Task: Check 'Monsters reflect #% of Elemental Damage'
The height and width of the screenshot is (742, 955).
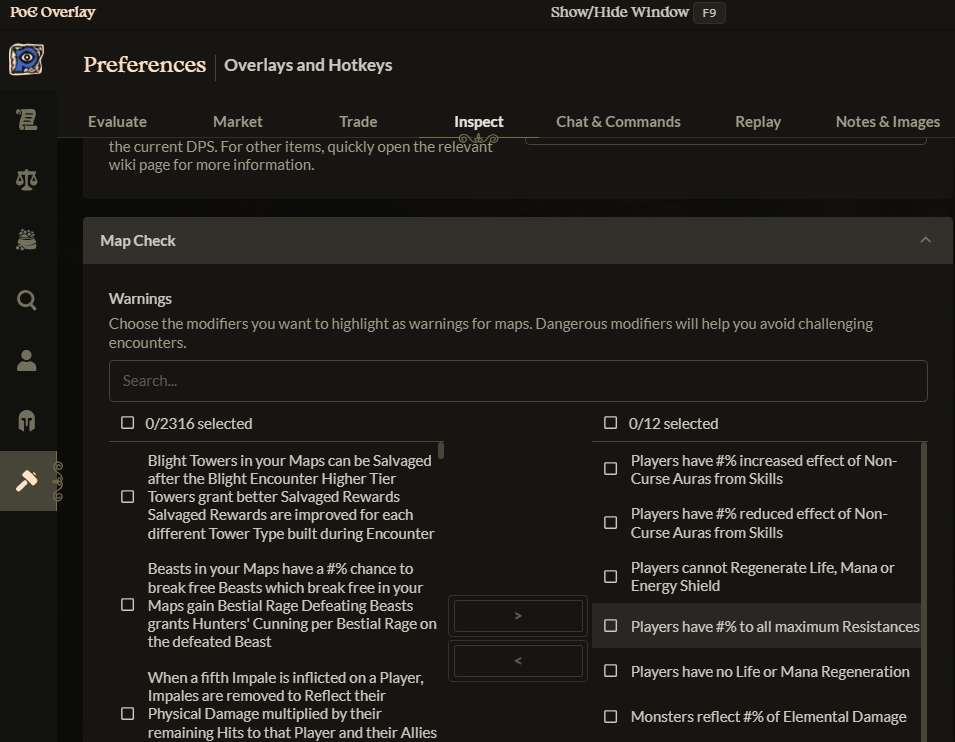Action: tap(611, 717)
